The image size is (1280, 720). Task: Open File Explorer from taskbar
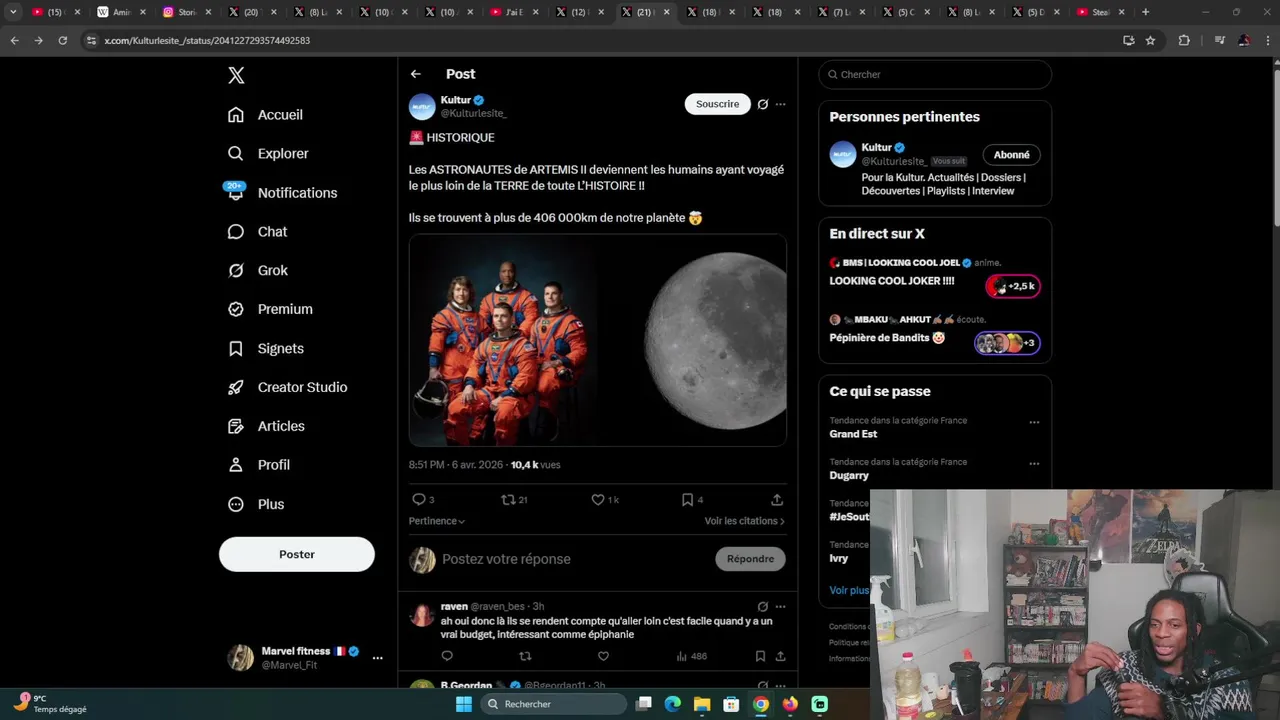coord(702,704)
